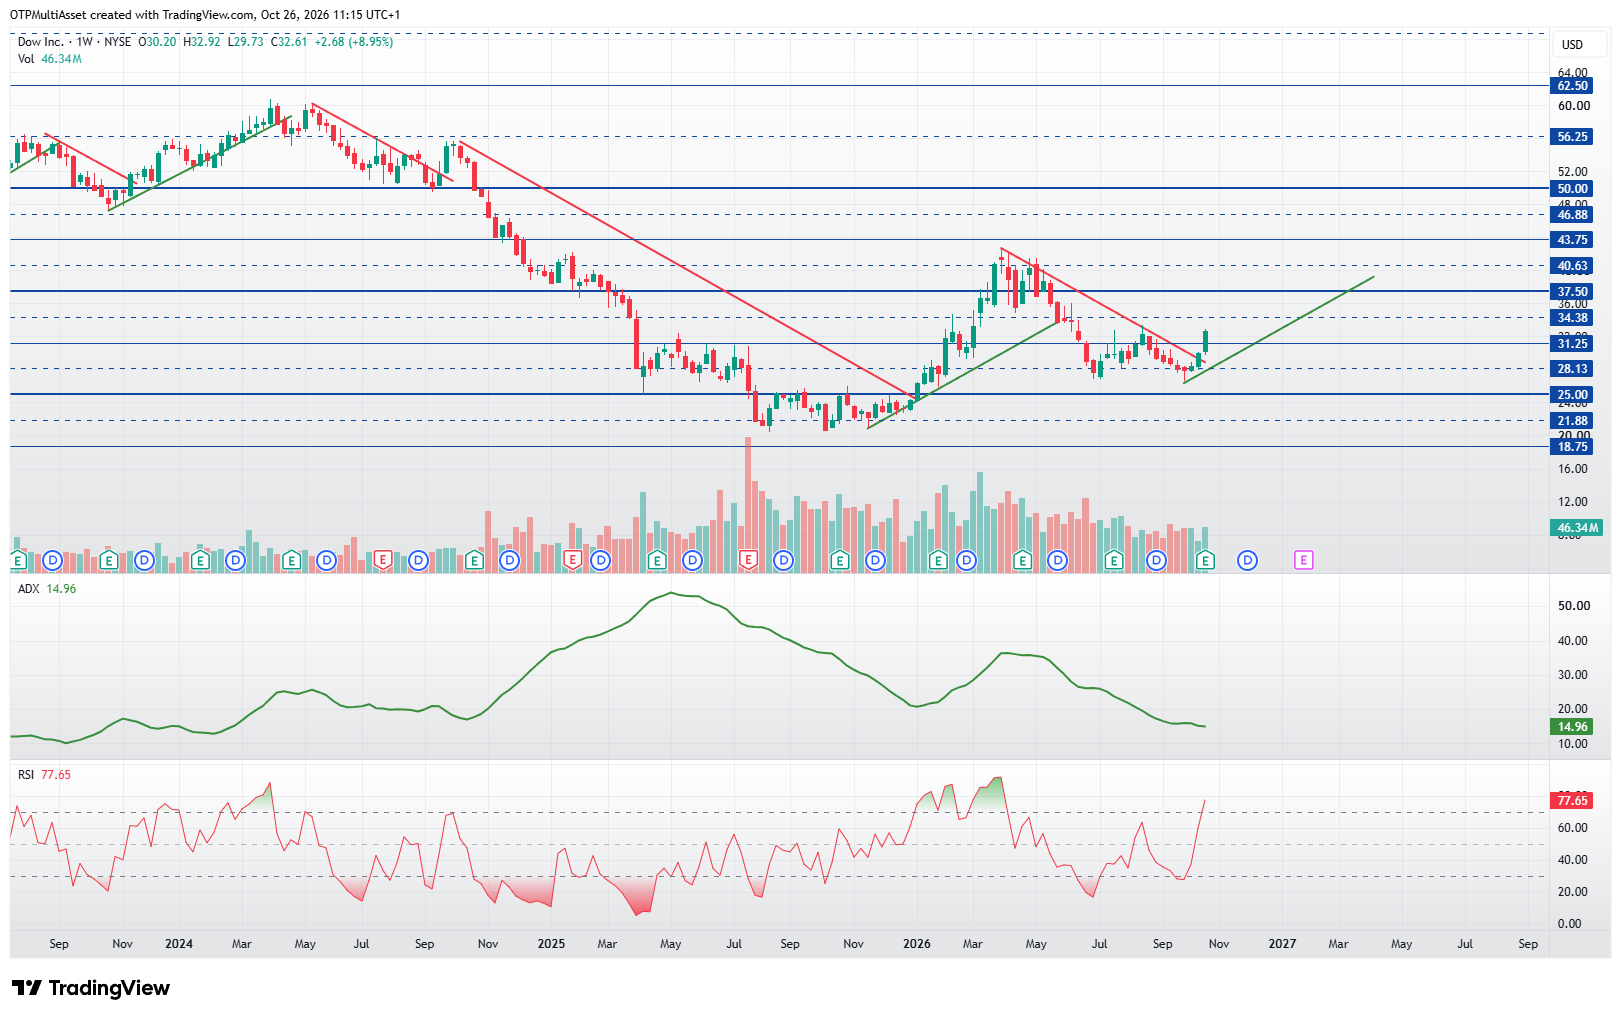Select the 40.63 price level label
The width and height of the screenshot is (1621, 1018).
(1572, 266)
